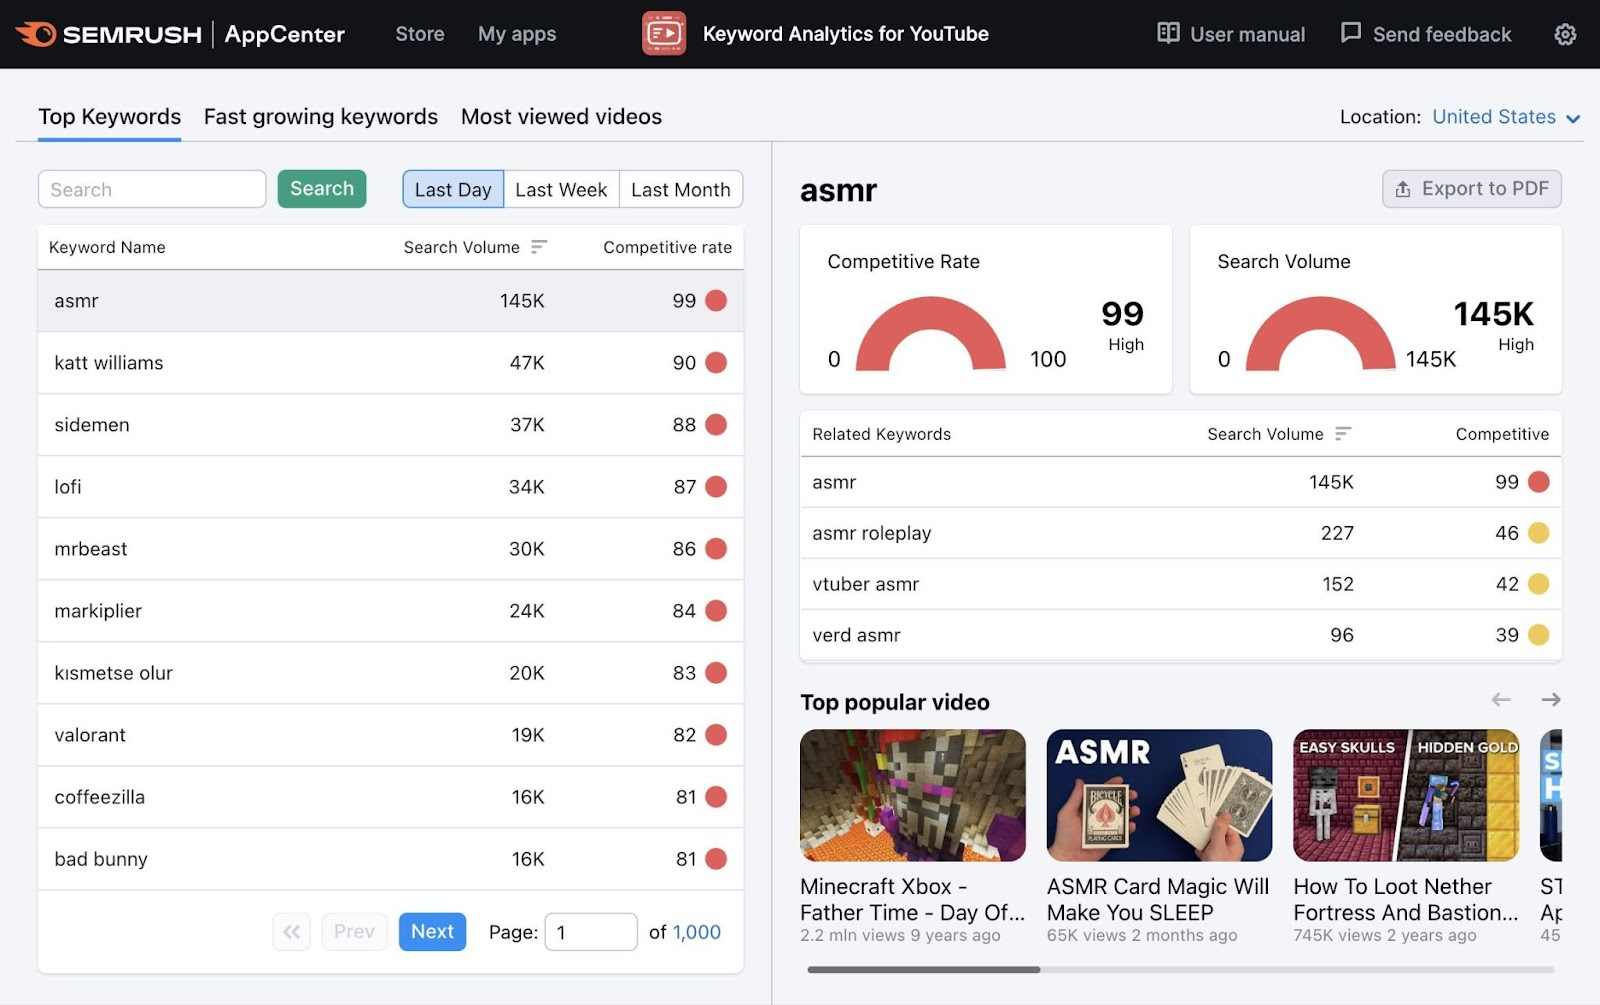This screenshot has height=1005, width=1600.
Task: Open the Minecraft Xbox Father Time video thumbnail
Action: [913, 795]
